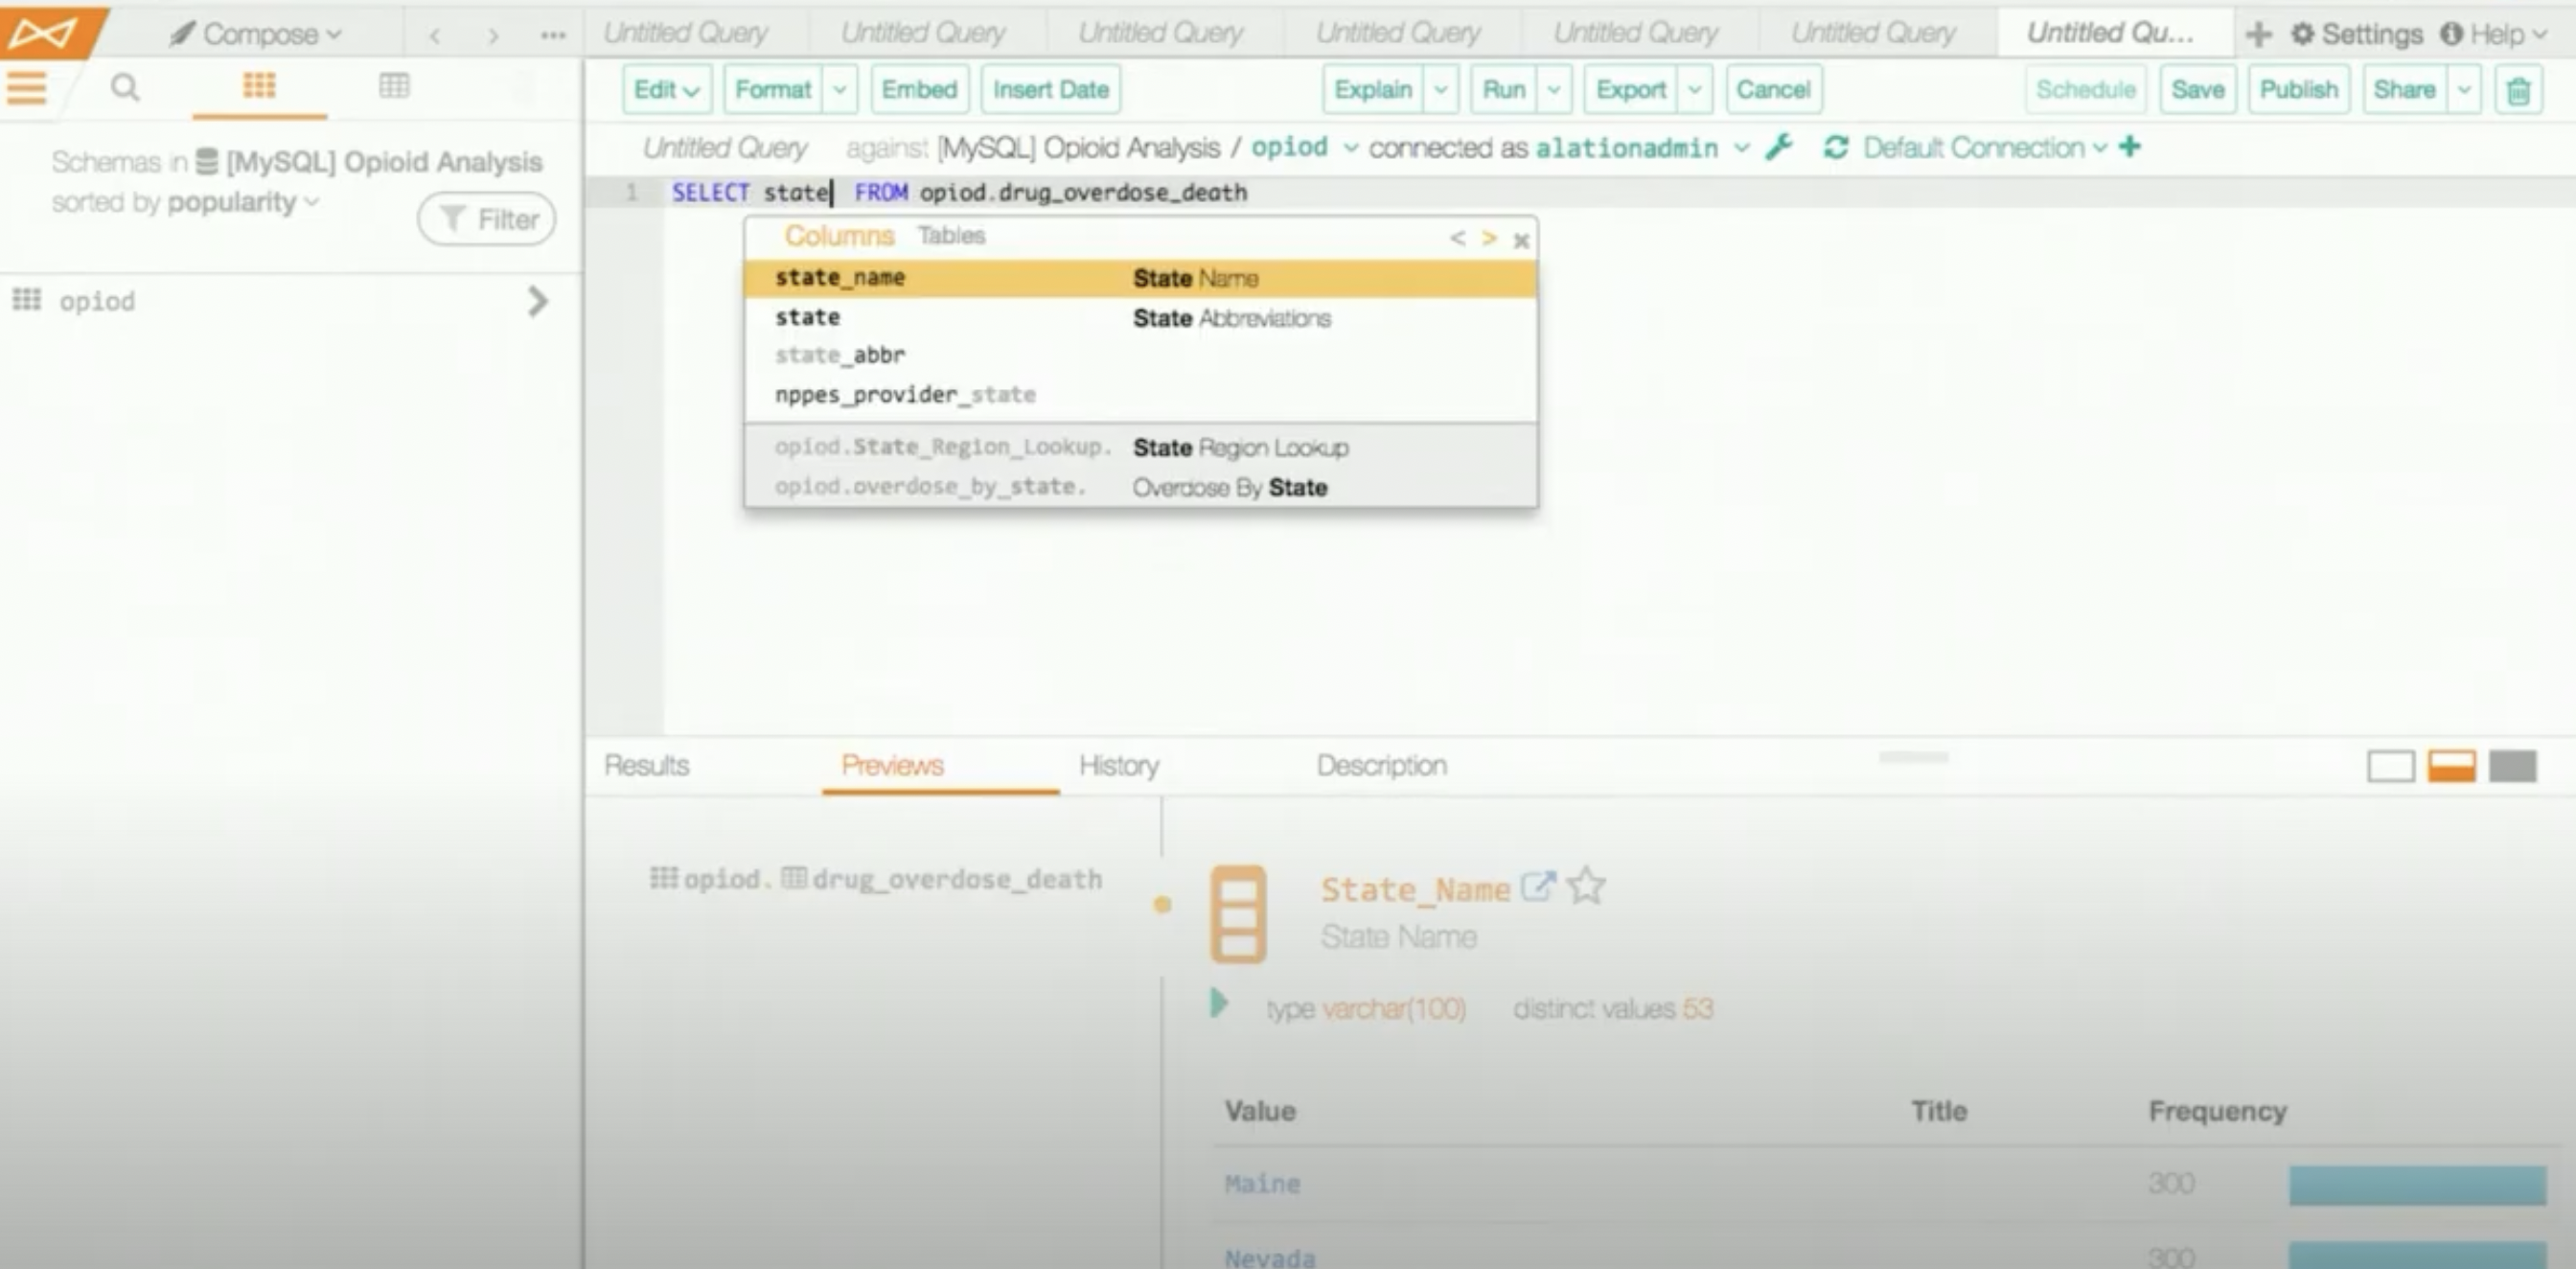Image resolution: width=2576 pixels, height=1269 pixels.
Task: Close the autocomplete popup
Action: 1521,240
